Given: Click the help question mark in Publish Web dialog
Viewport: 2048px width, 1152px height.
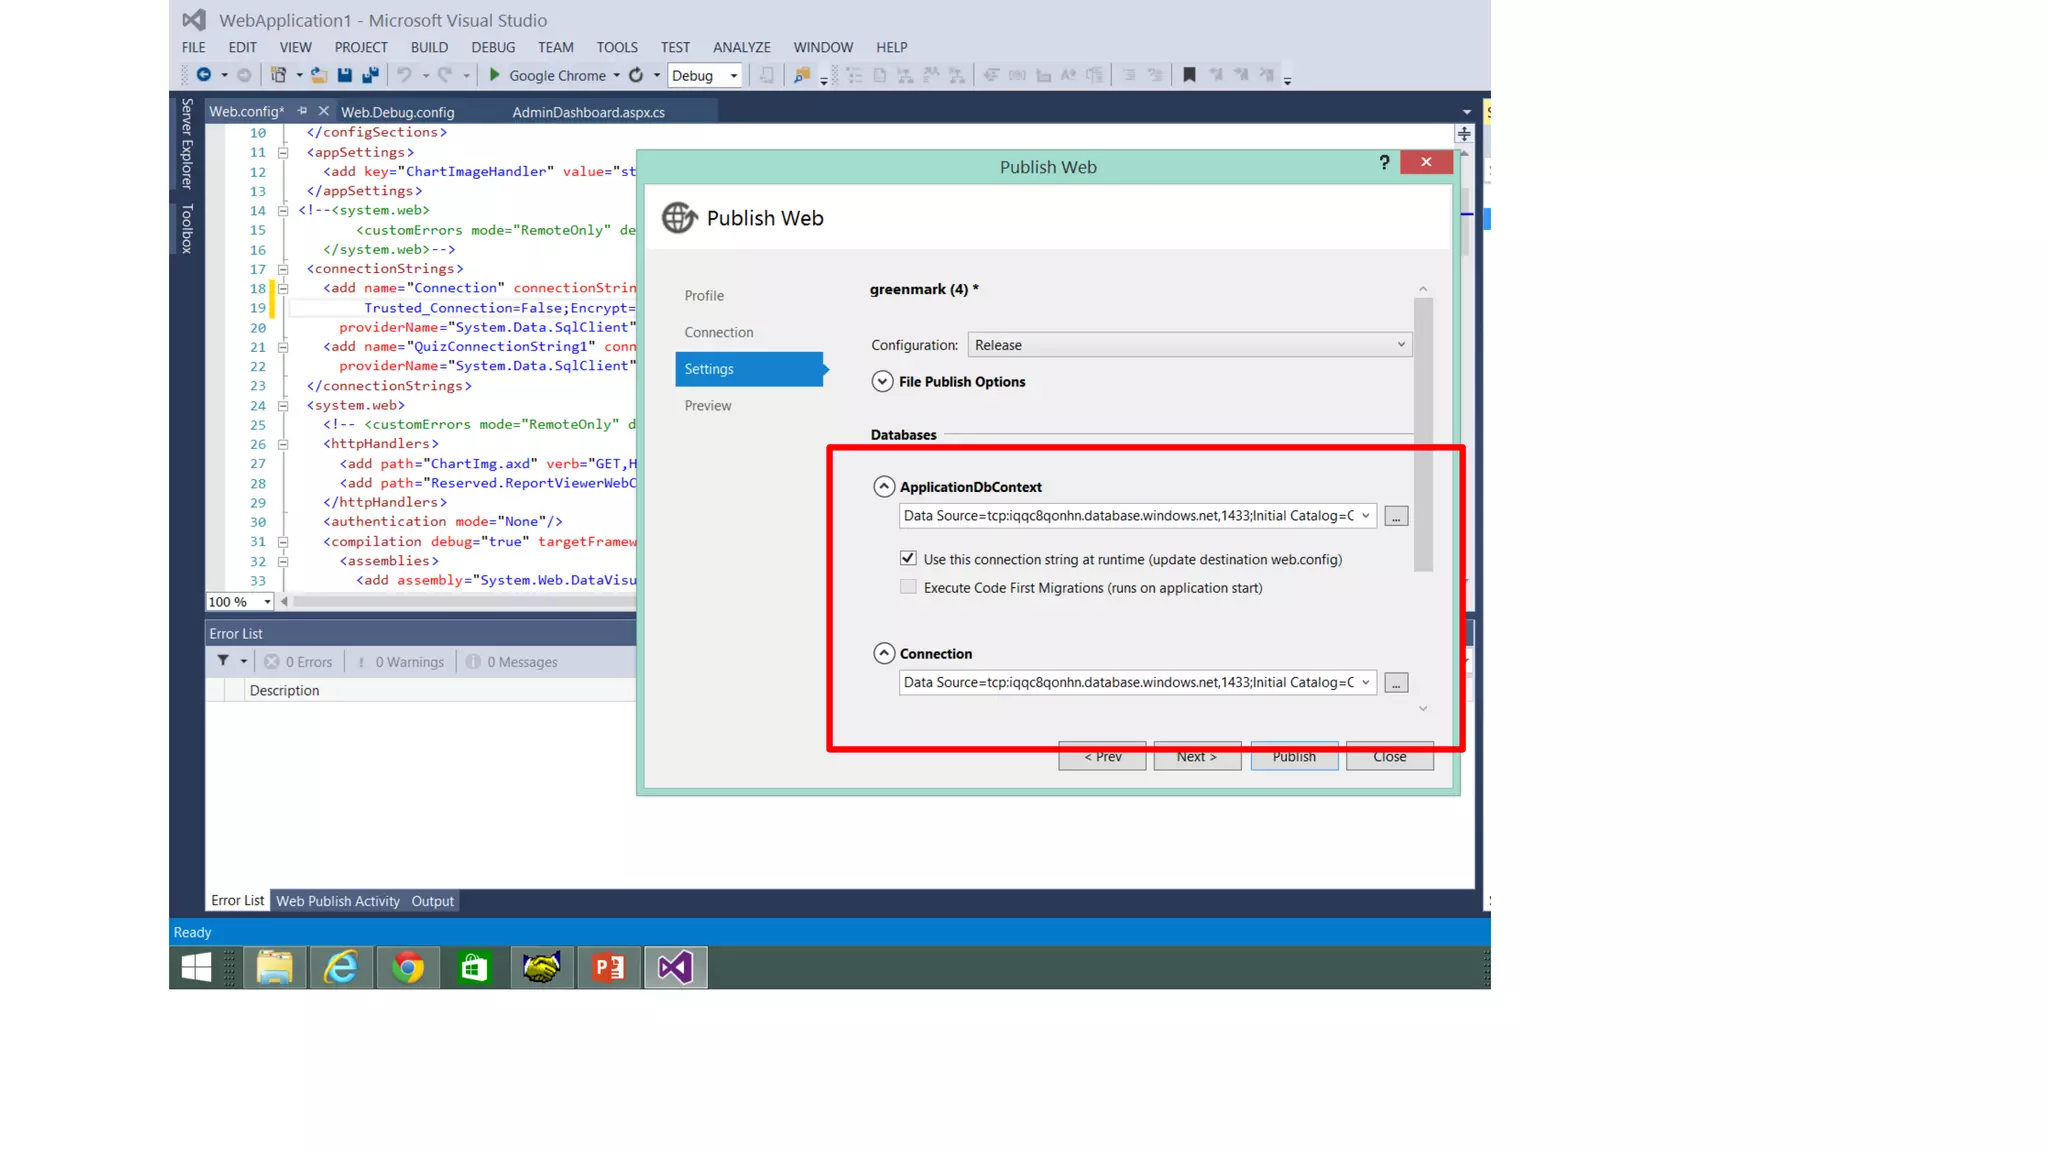Looking at the screenshot, I should pos(1384,162).
